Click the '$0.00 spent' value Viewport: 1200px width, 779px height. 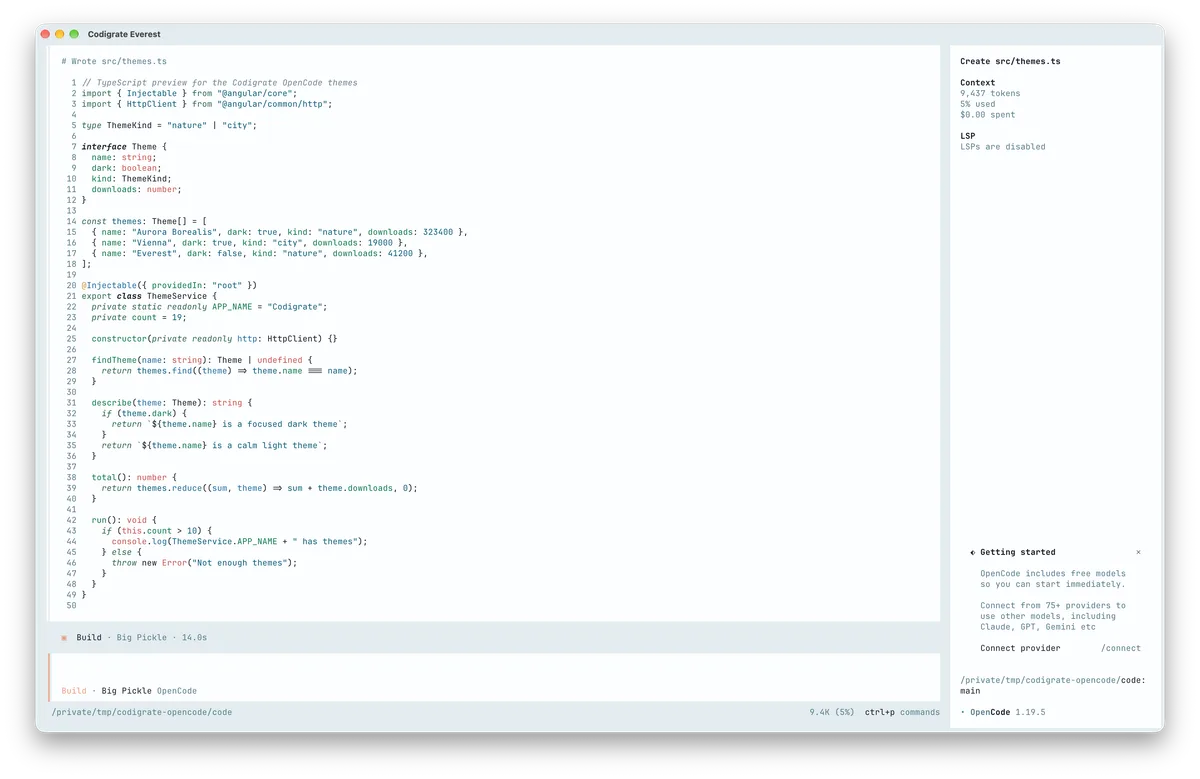pyautogui.click(x=988, y=114)
